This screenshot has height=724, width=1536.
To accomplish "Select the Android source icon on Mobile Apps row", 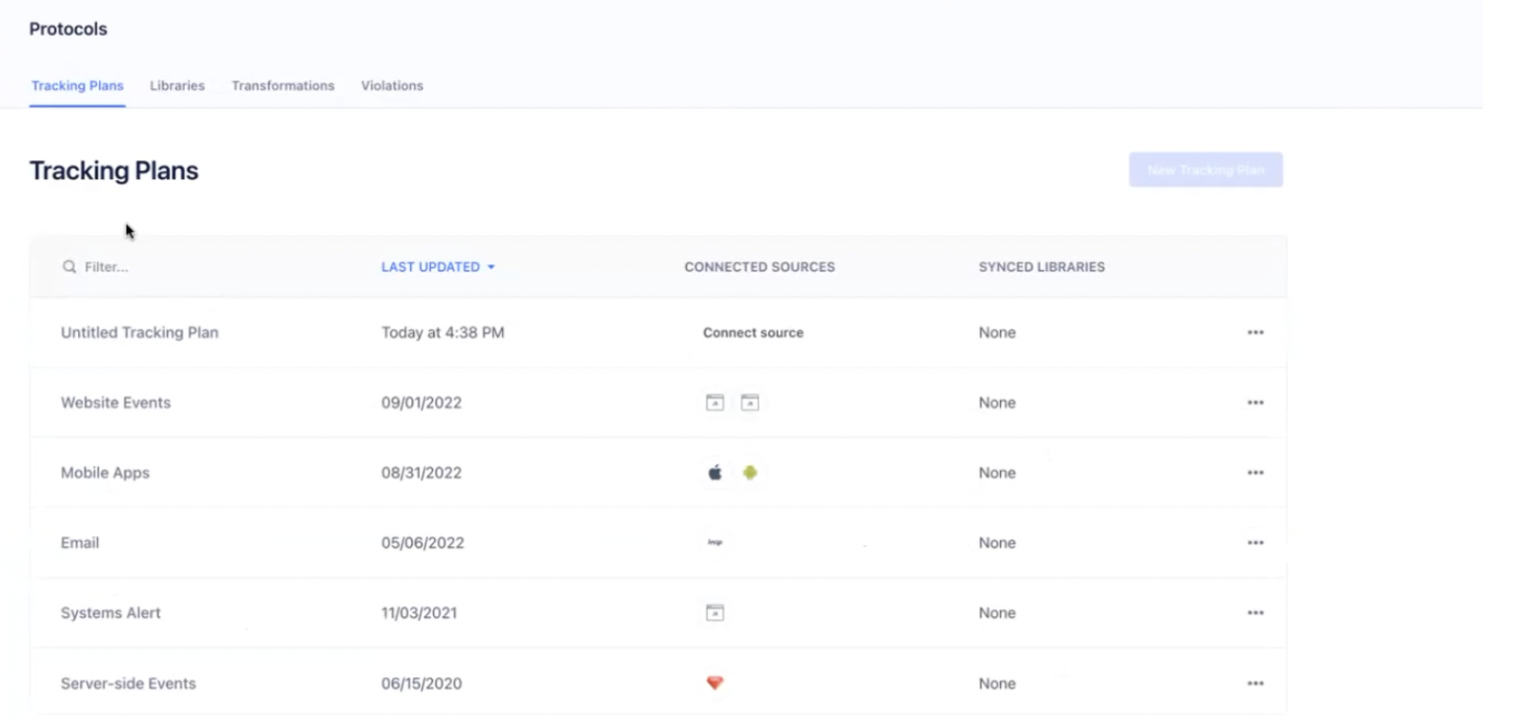I will pos(750,472).
